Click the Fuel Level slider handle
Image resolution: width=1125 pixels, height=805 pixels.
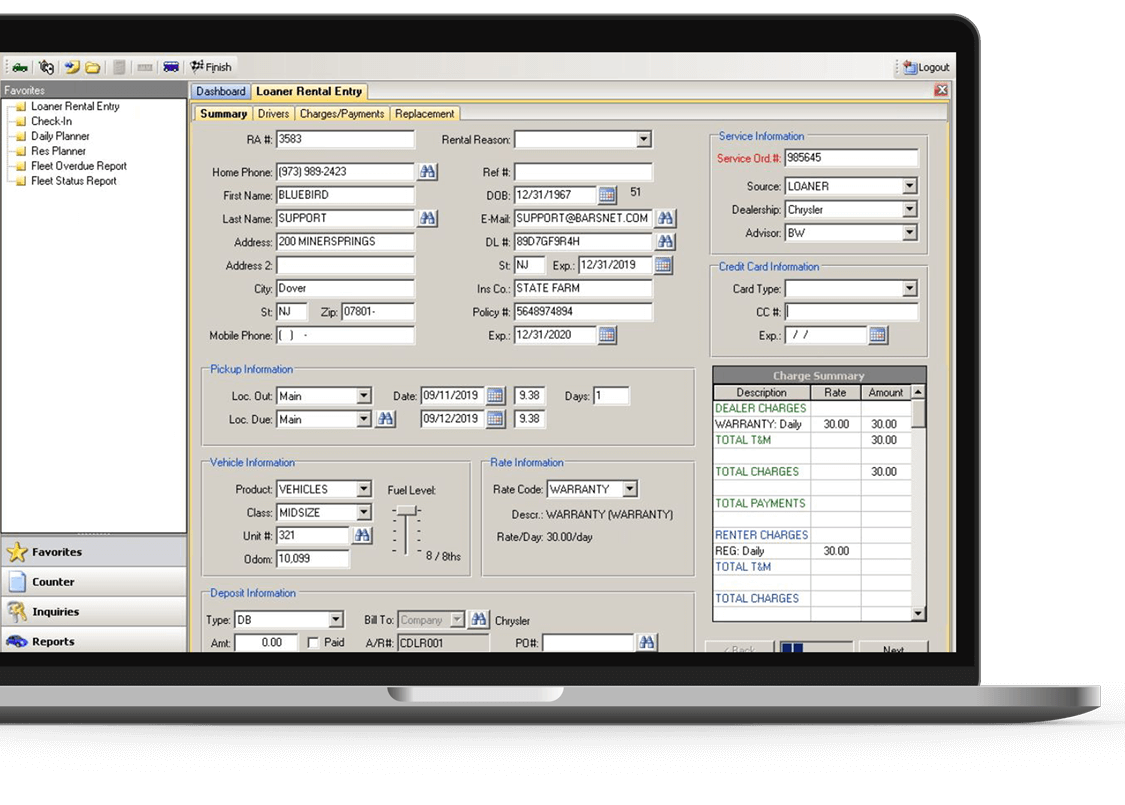[x=407, y=510]
